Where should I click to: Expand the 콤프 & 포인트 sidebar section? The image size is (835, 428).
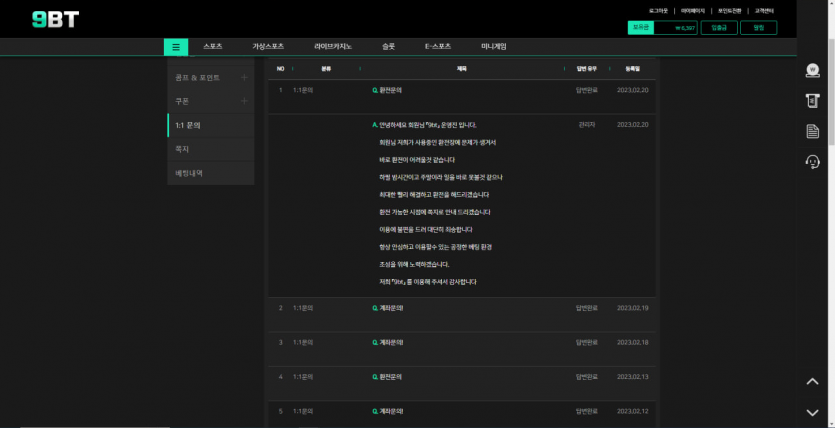(244, 77)
